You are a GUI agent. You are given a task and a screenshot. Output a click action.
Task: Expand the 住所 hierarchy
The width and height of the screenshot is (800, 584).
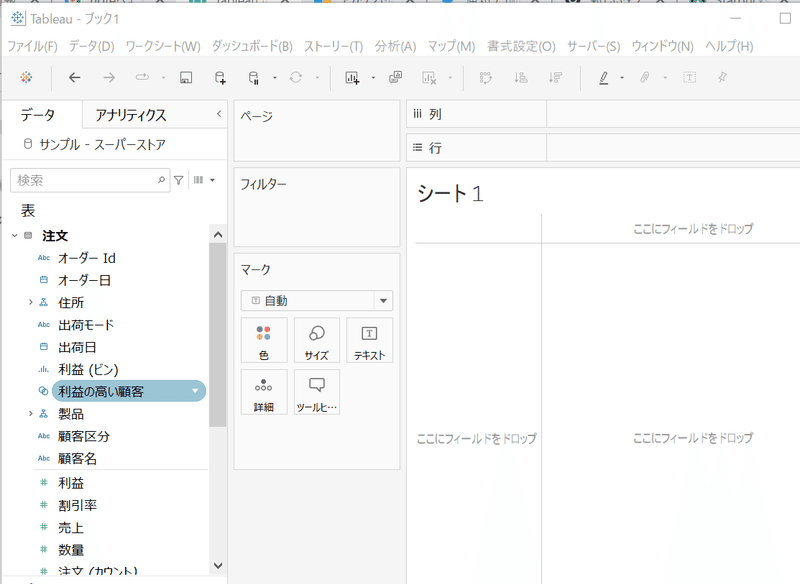[31, 302]
